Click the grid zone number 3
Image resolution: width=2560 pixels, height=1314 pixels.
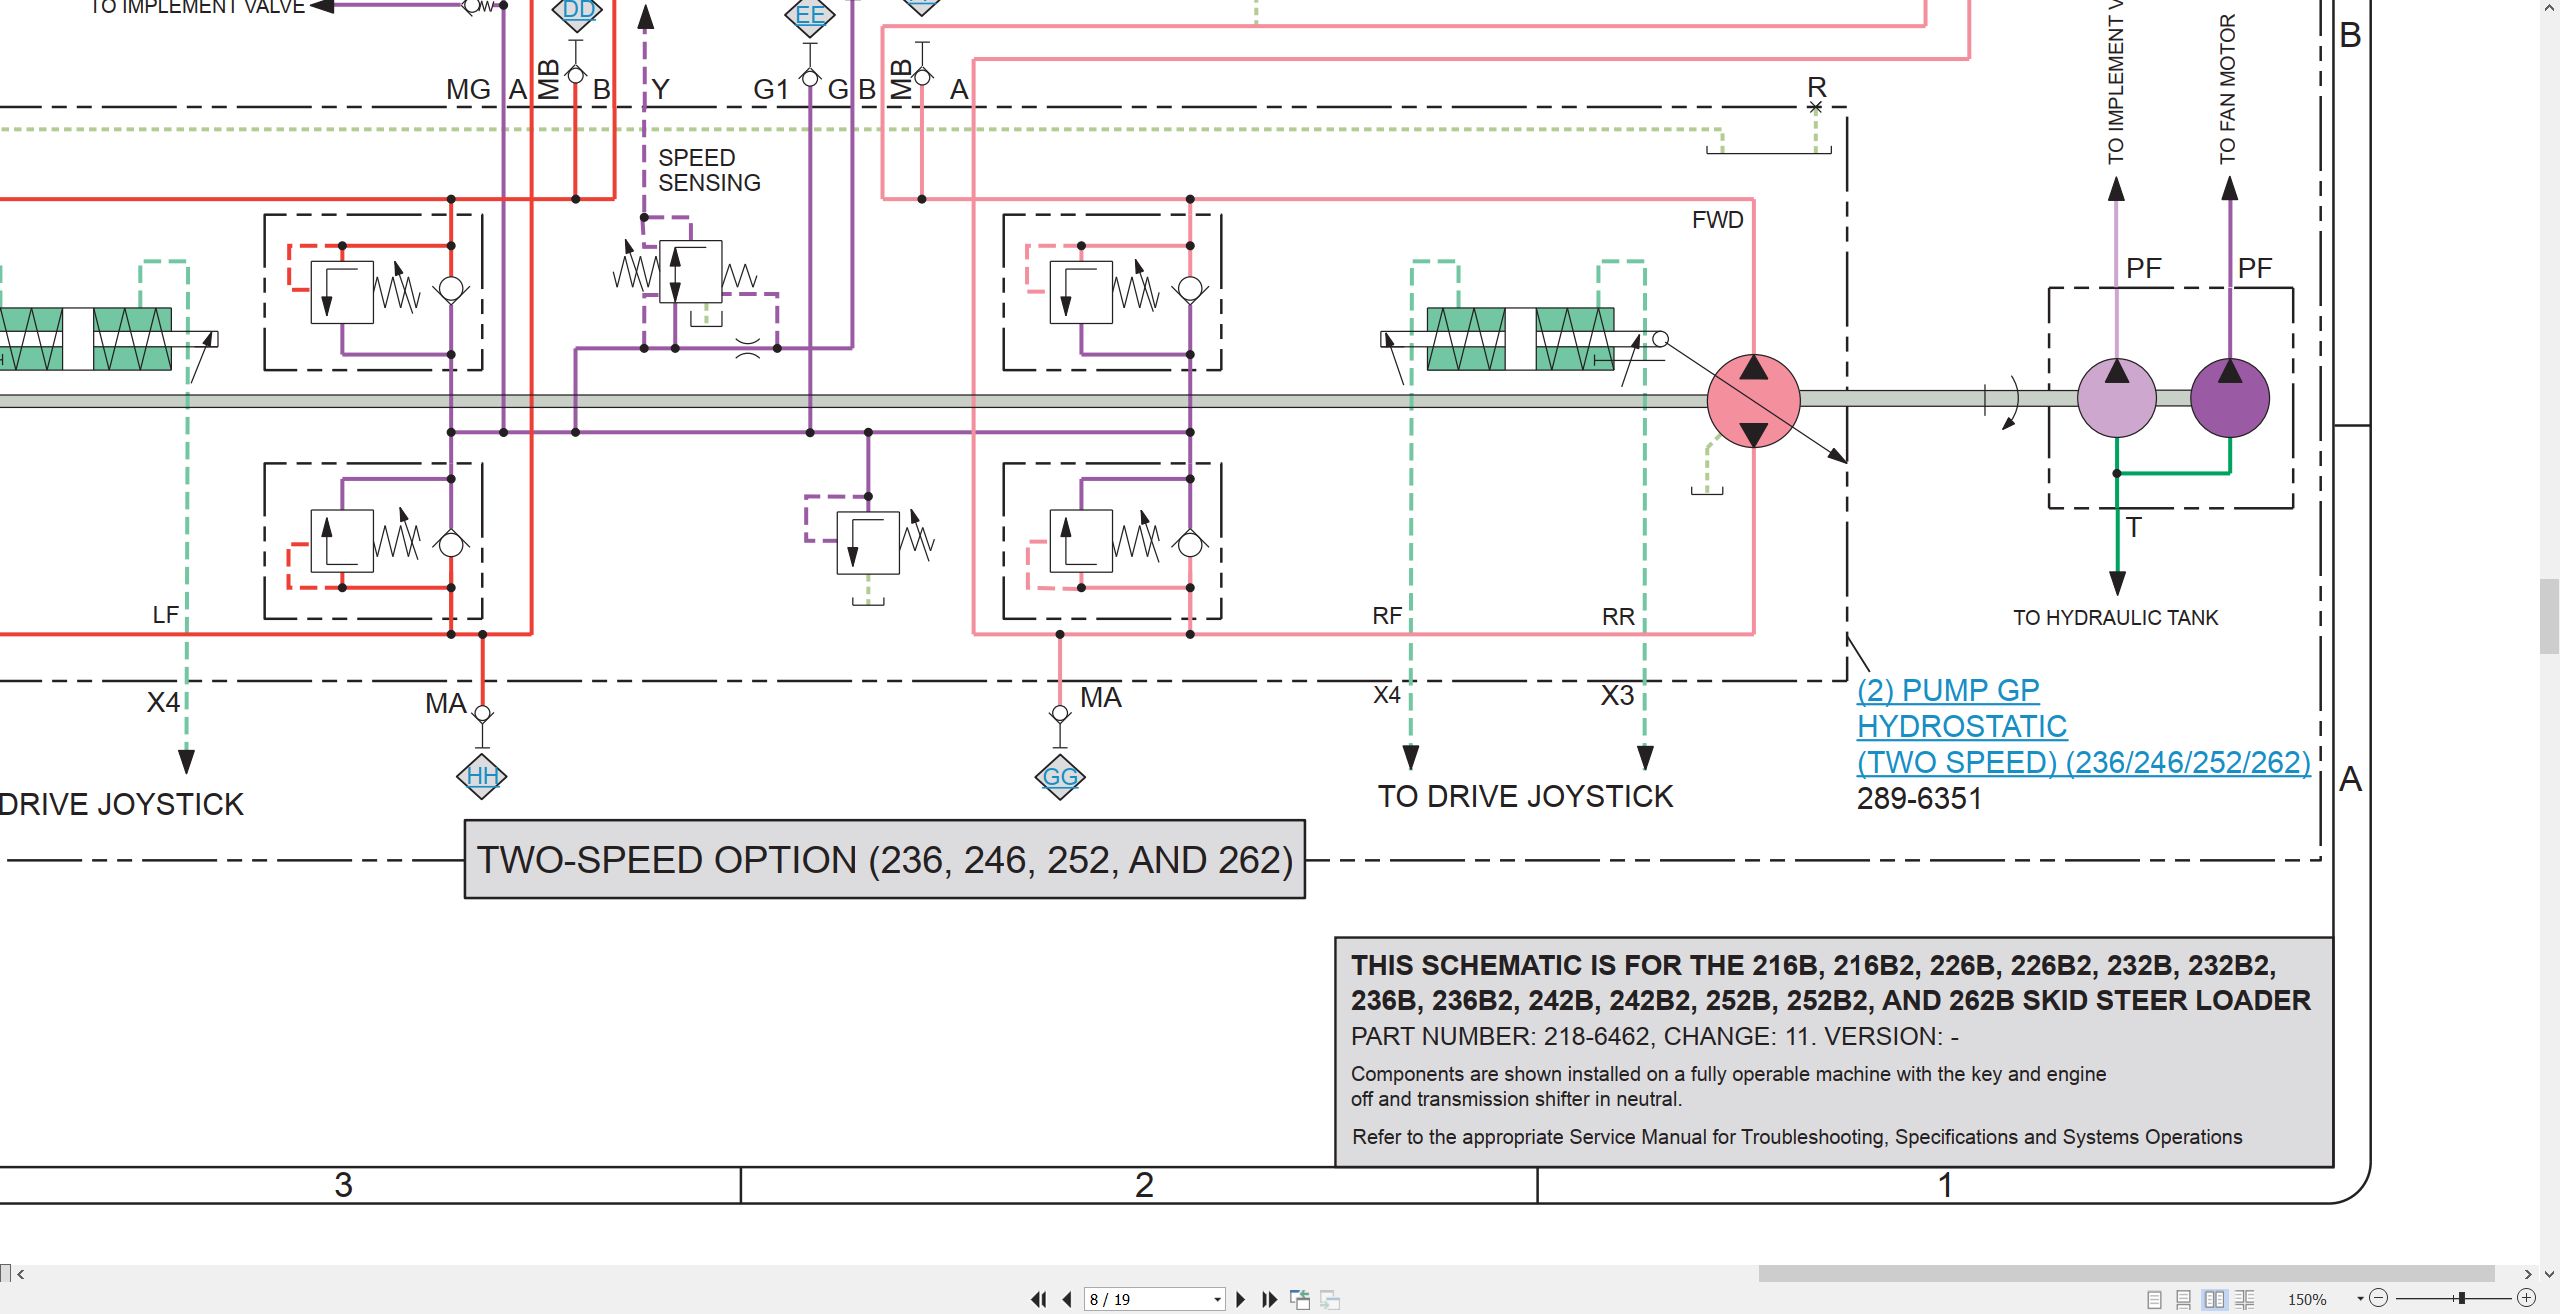click(343, 1185)
